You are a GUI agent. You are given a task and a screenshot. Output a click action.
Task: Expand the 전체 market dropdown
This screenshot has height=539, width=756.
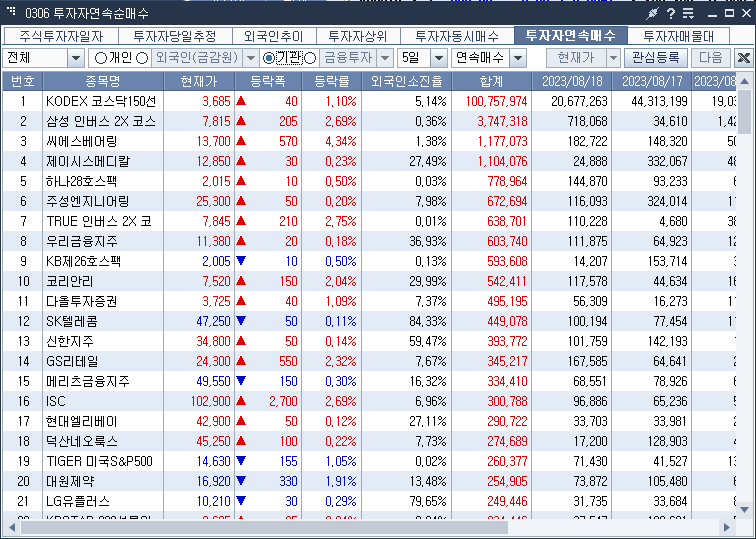click(x=76, y=58)
